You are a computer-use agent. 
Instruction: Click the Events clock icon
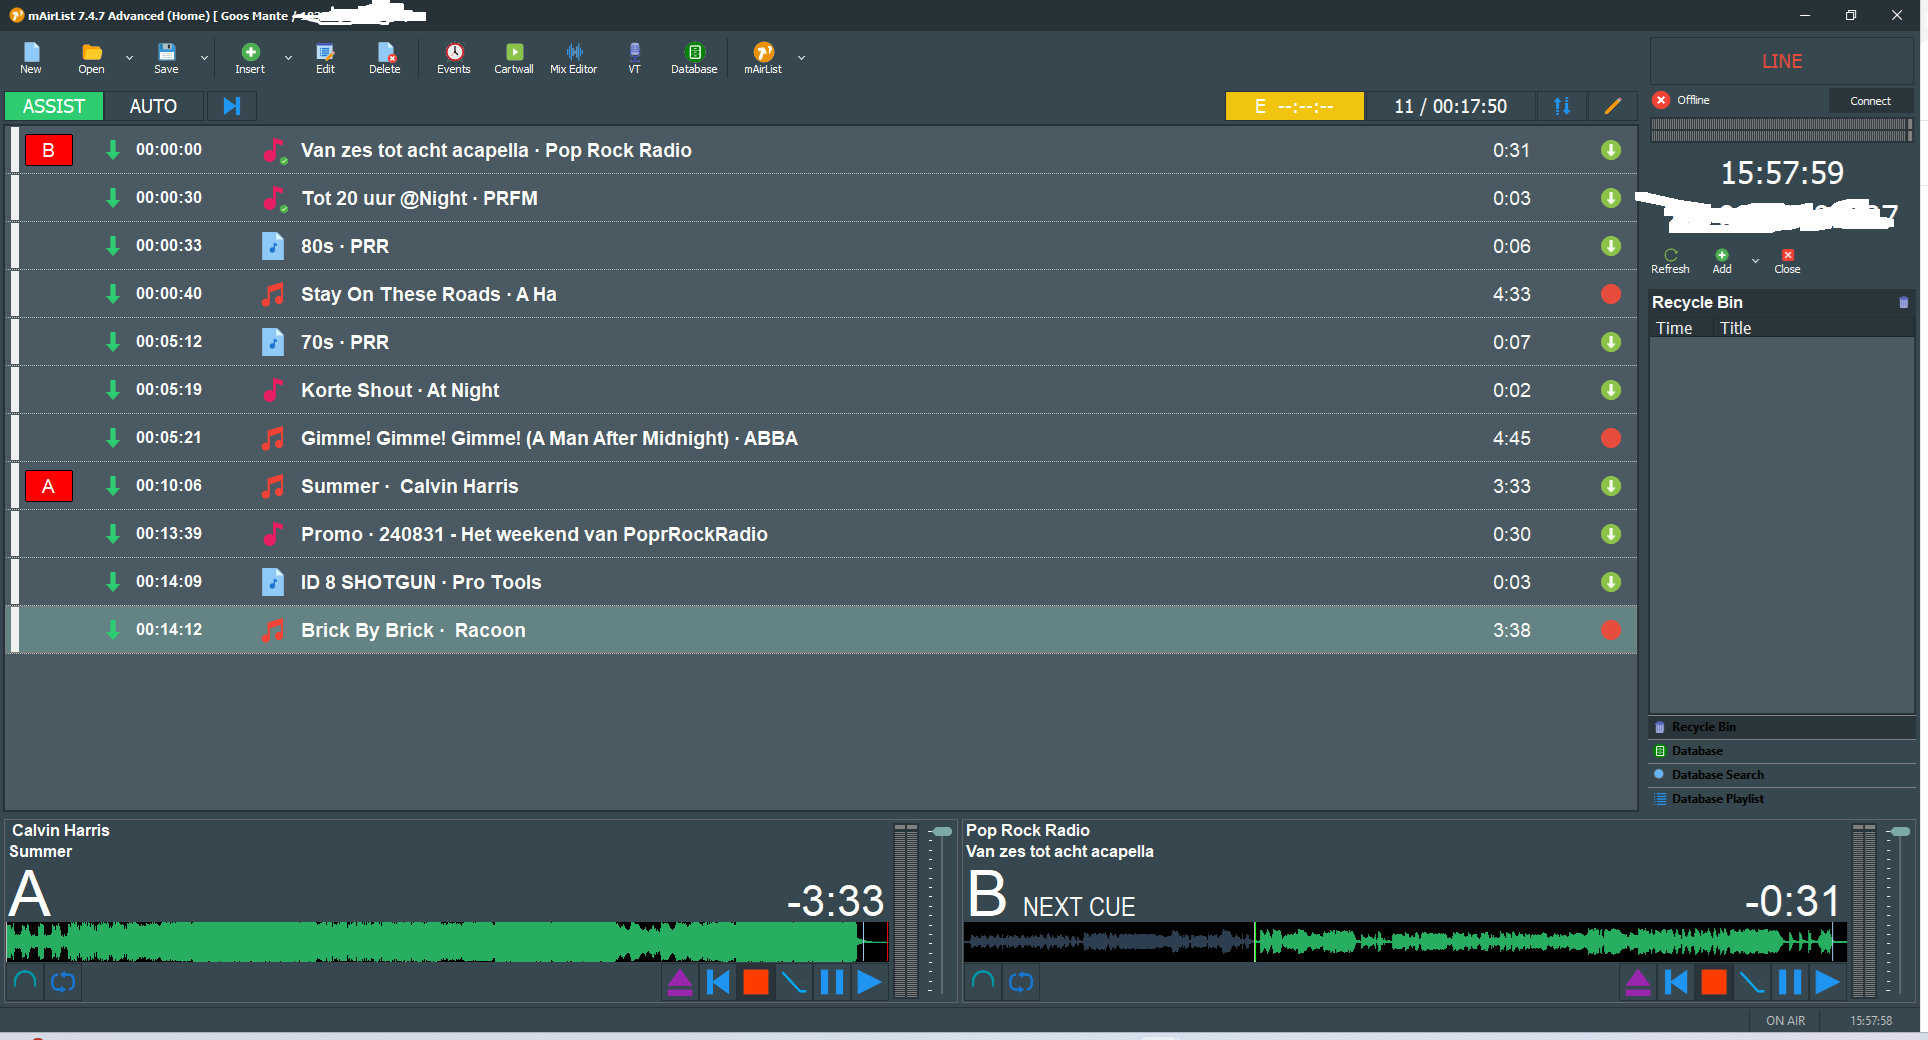[x=453, y=58]
